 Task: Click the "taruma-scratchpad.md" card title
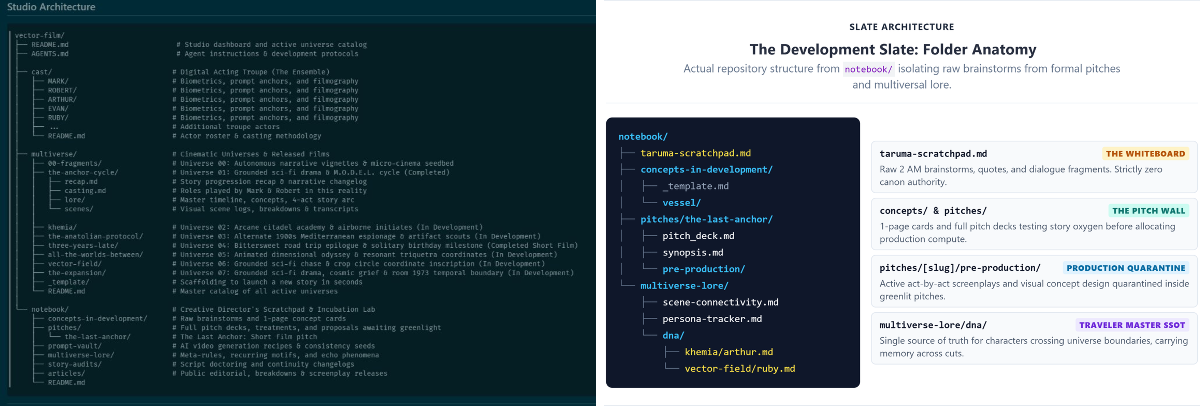point(934,154)
